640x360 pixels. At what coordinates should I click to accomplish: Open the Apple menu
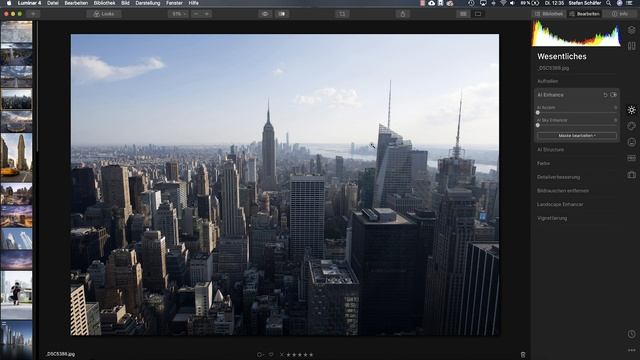pyautogui.click(x=8, y=3)
